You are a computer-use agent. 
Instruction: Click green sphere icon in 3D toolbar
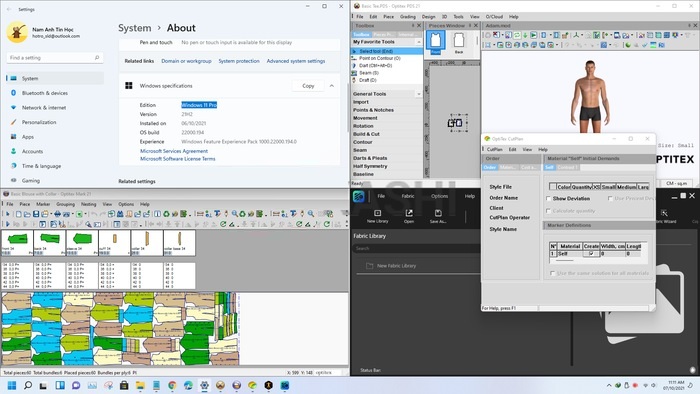[628, 45]
